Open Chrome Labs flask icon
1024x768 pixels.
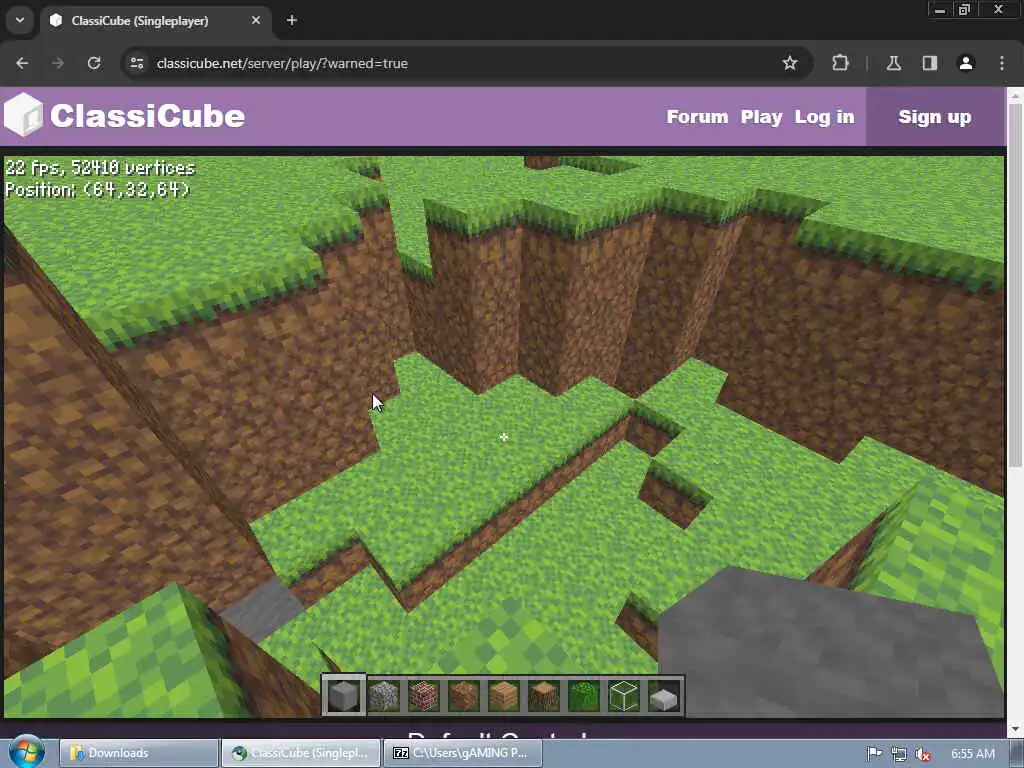coord(893,63)
